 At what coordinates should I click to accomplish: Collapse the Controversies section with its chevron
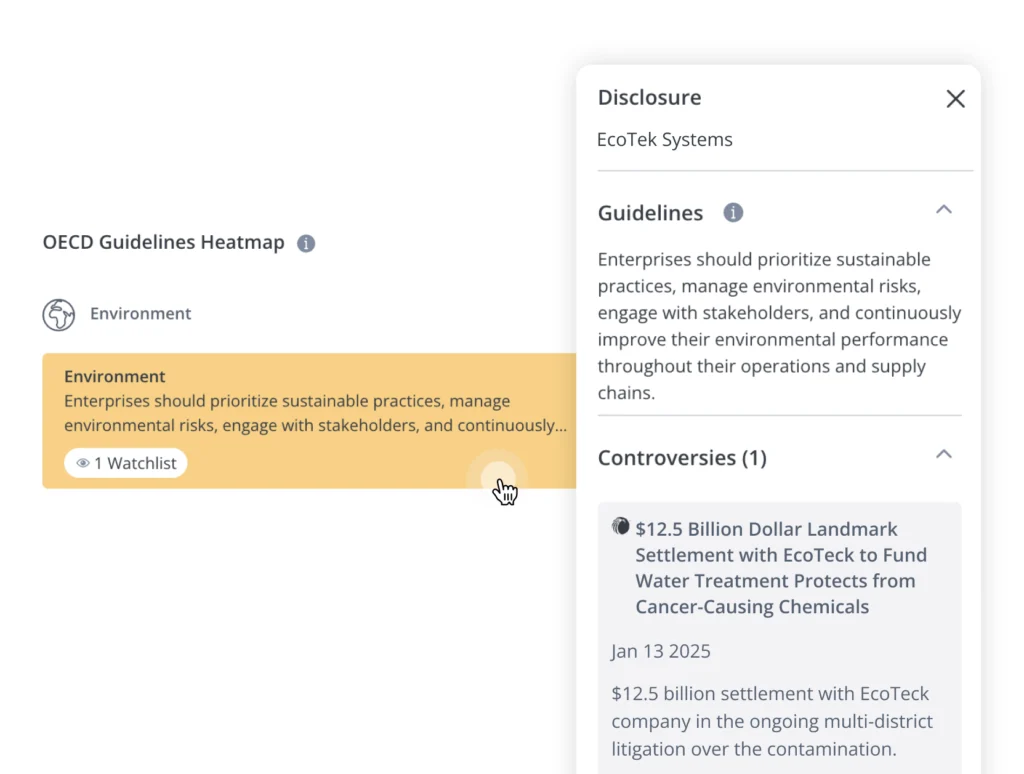pos(943,455)
